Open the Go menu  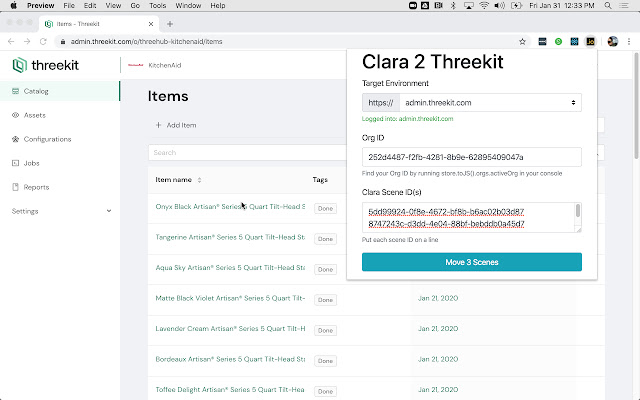(x=135, y=5)
